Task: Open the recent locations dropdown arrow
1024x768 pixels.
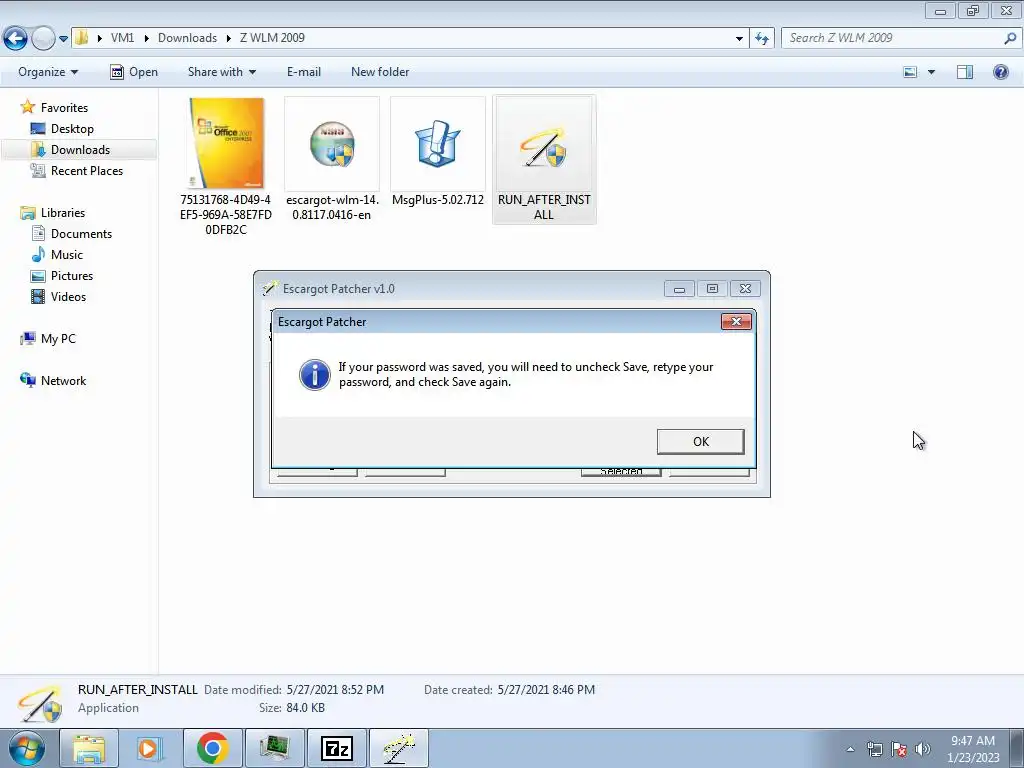Action: 63,39
